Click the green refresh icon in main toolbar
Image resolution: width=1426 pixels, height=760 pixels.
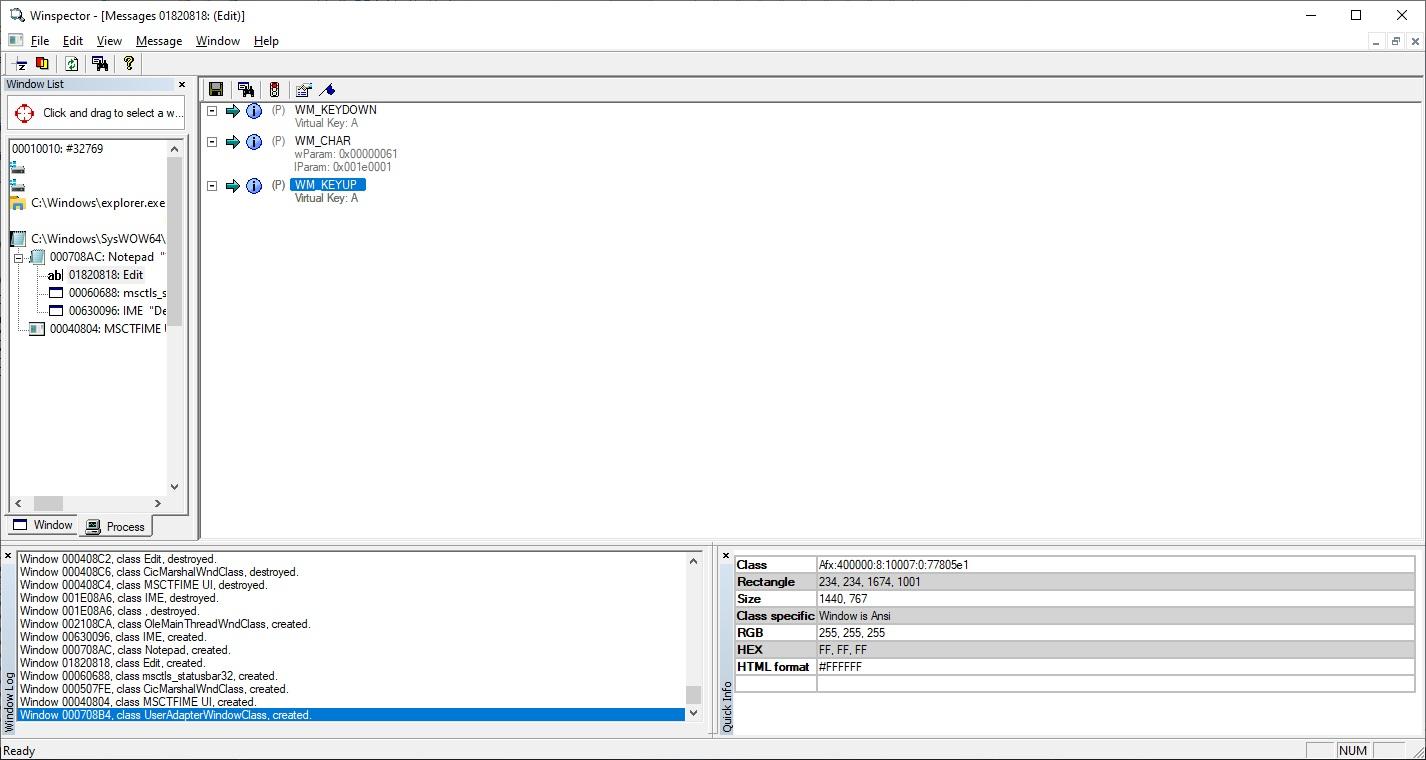[71, 64]
